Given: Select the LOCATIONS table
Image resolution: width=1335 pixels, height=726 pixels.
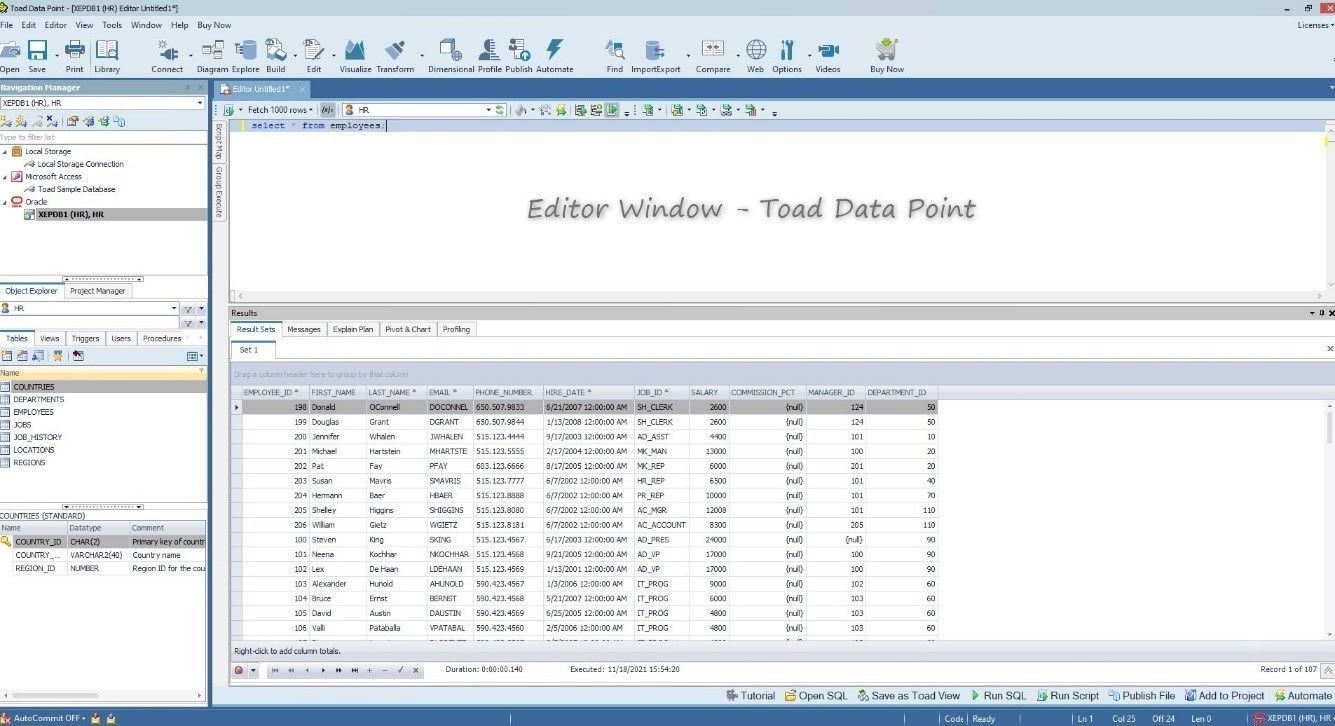Looking at the screenshot, I should coord(34,450).
